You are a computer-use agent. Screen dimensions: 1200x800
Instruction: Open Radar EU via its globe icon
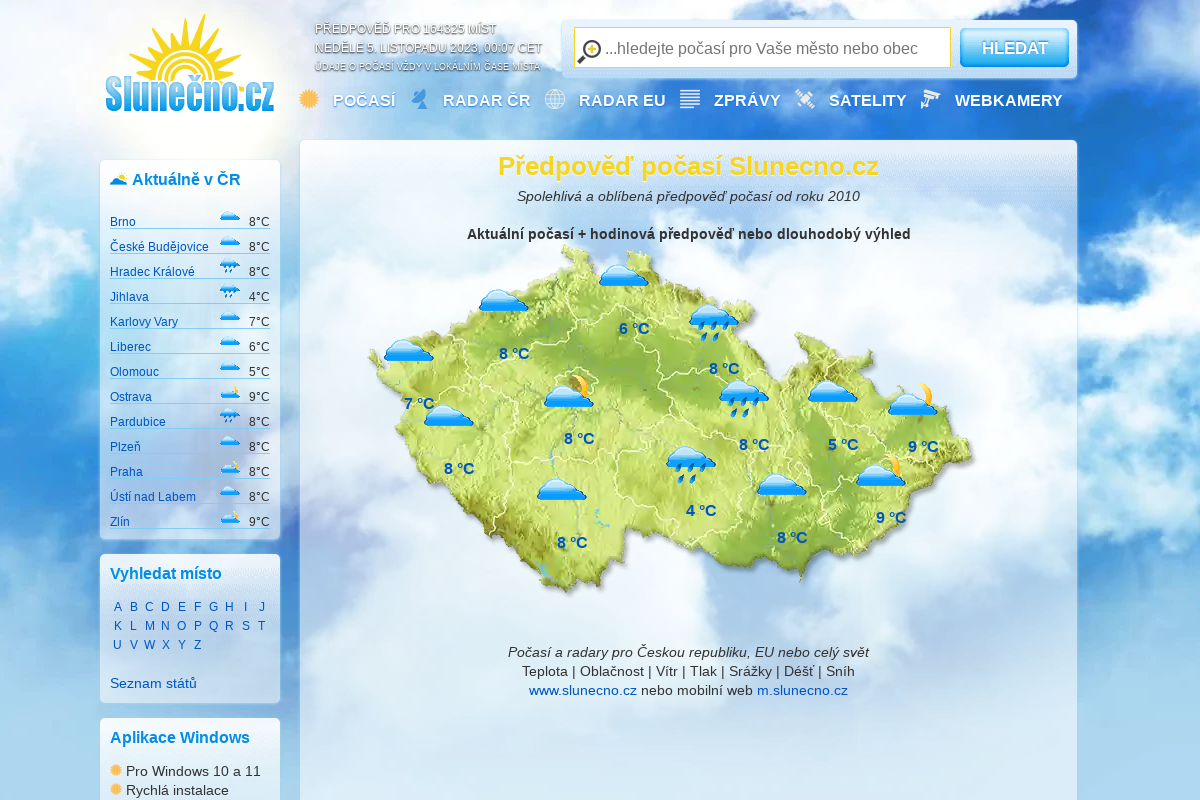pyautogui.click(x=555, y=99)
